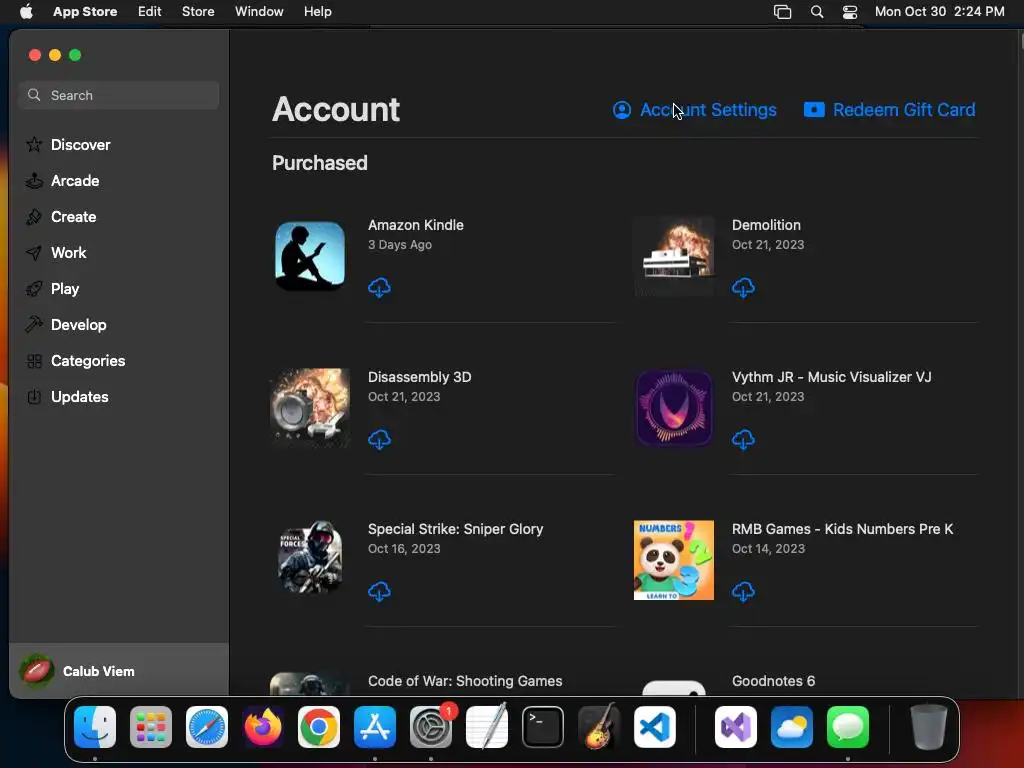This screenshot has height=768, width=1024.
Task: Open the Edit menu
Action: 150,12
